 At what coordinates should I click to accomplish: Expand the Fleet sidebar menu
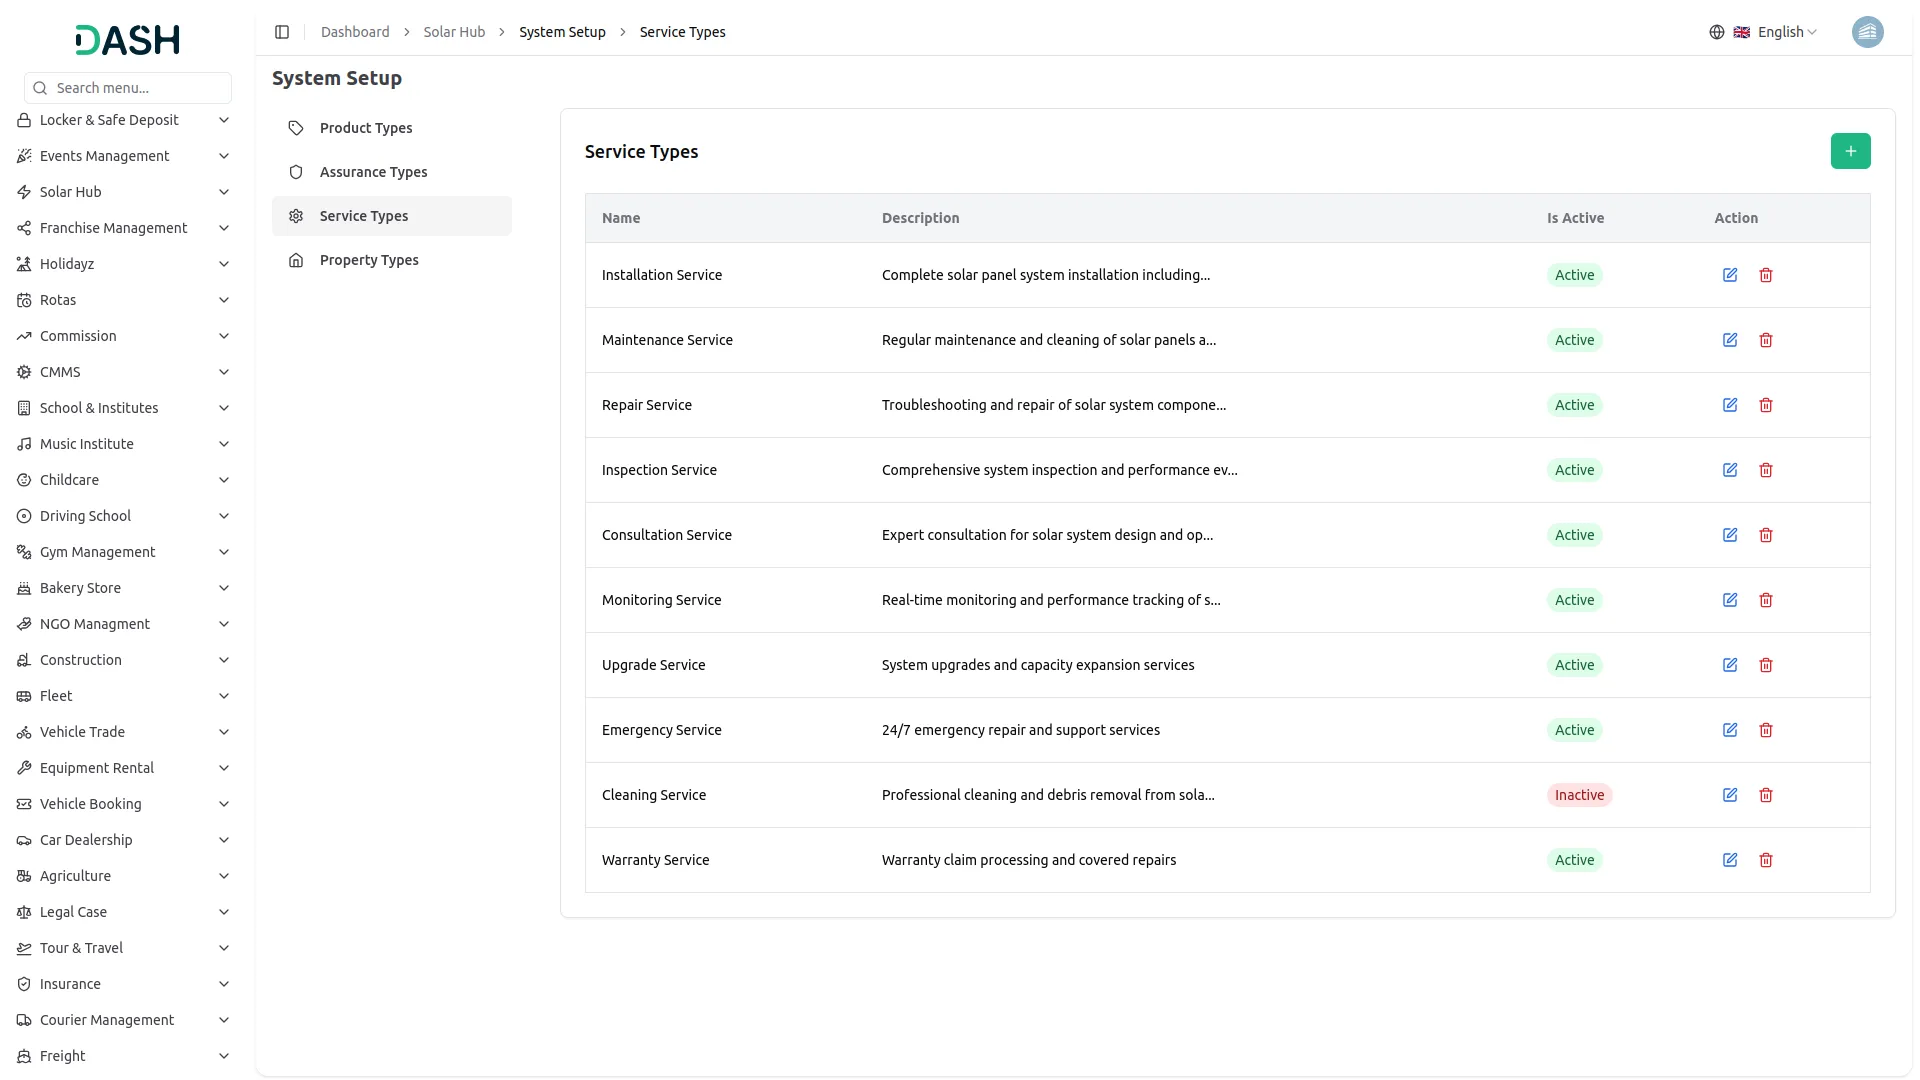coord(125,696)
